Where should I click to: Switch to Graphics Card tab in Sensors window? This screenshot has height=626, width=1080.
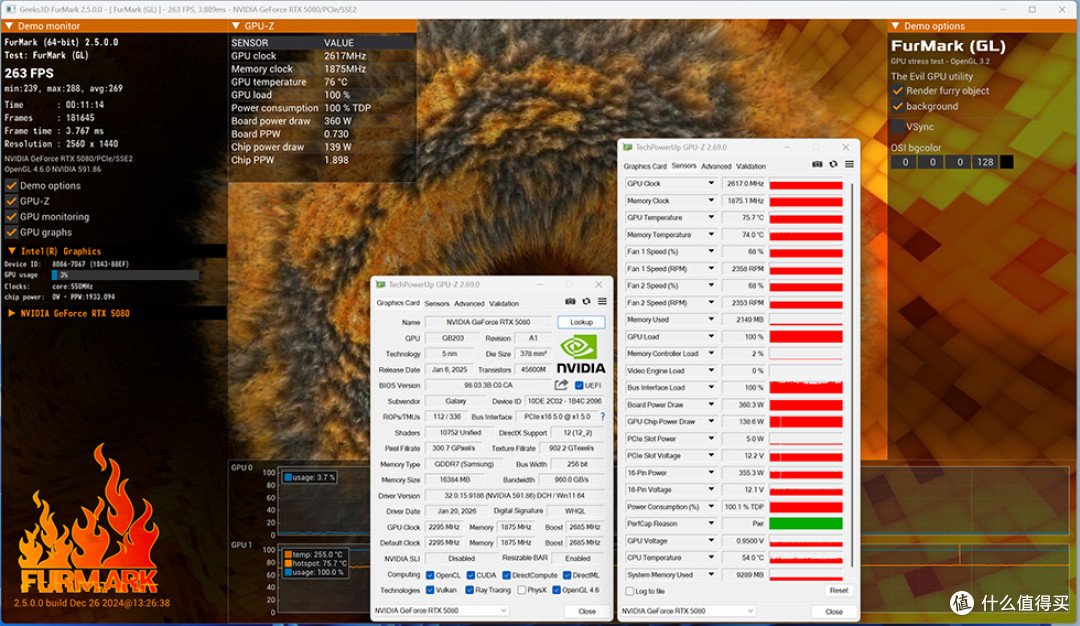645,166
